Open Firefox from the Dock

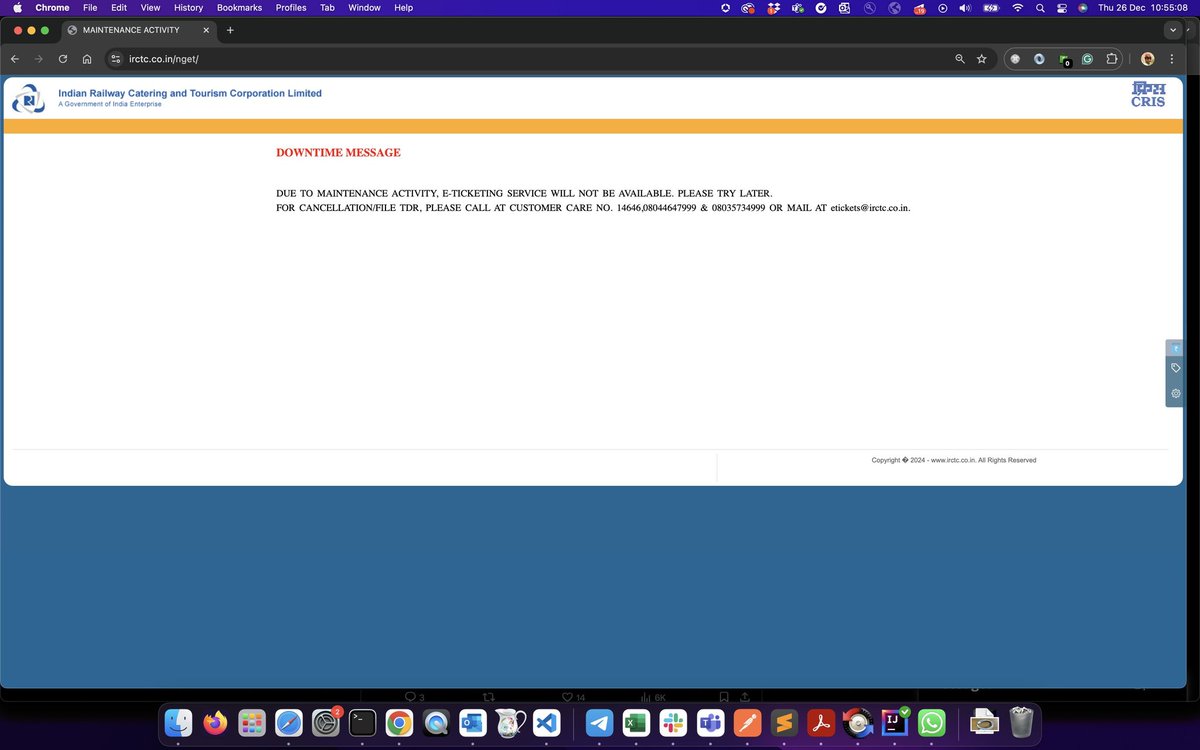pyautogui.click(x=215, y=722)
